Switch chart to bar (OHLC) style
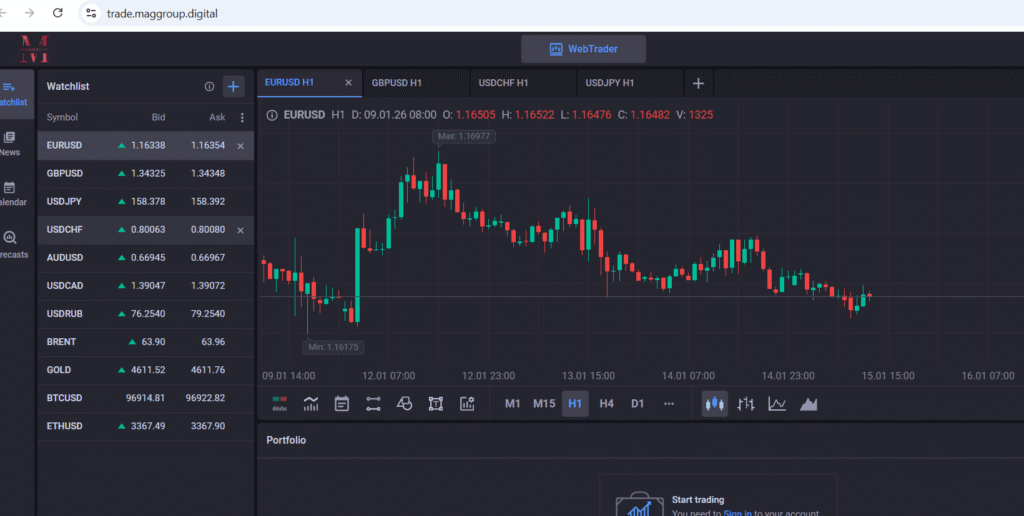The image size is (1024, 516). (746, 404)
